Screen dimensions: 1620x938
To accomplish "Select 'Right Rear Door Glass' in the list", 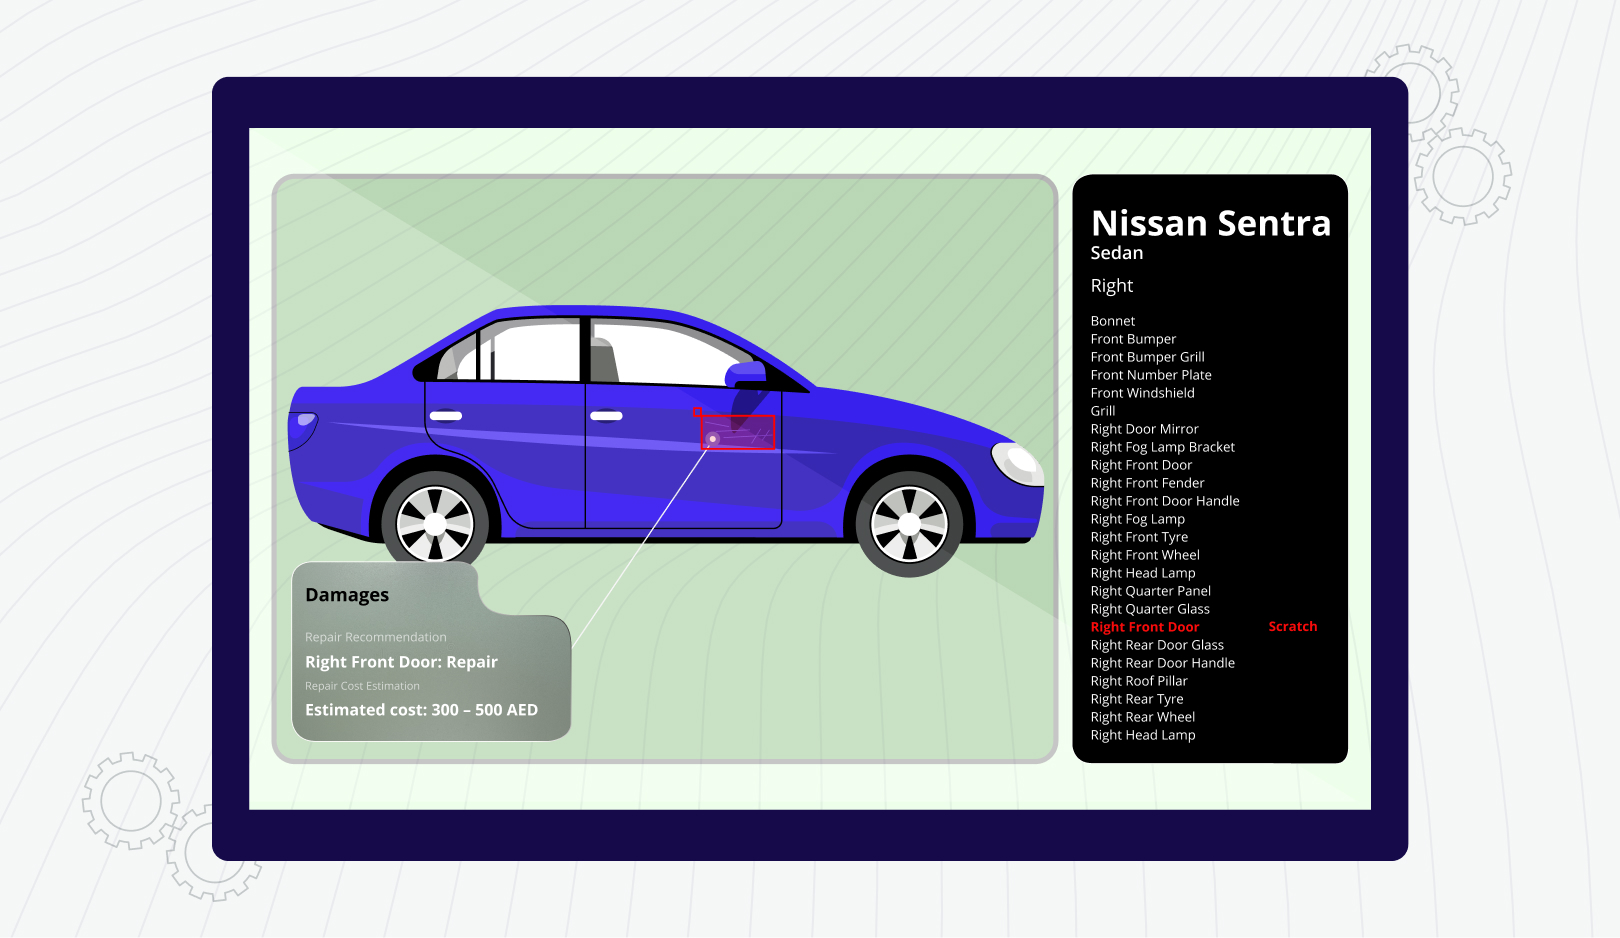I will click(1157, 645).
